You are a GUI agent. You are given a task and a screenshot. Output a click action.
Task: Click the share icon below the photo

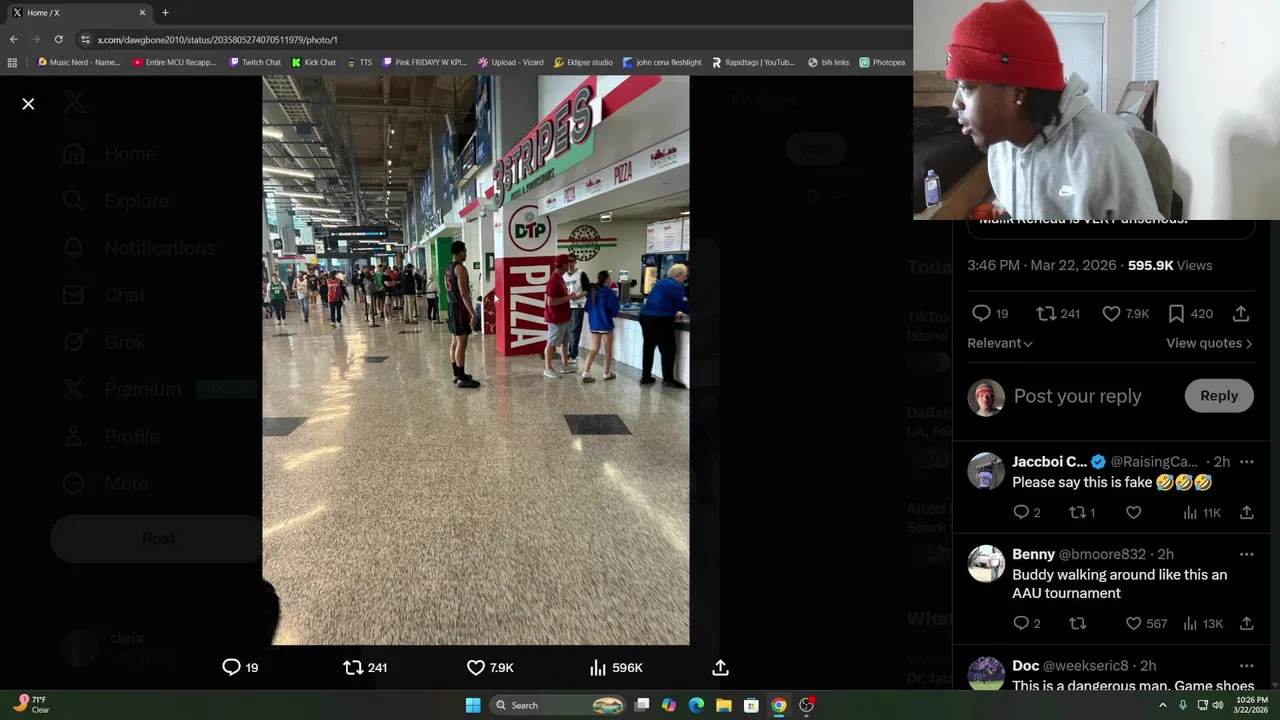[720, 667]
